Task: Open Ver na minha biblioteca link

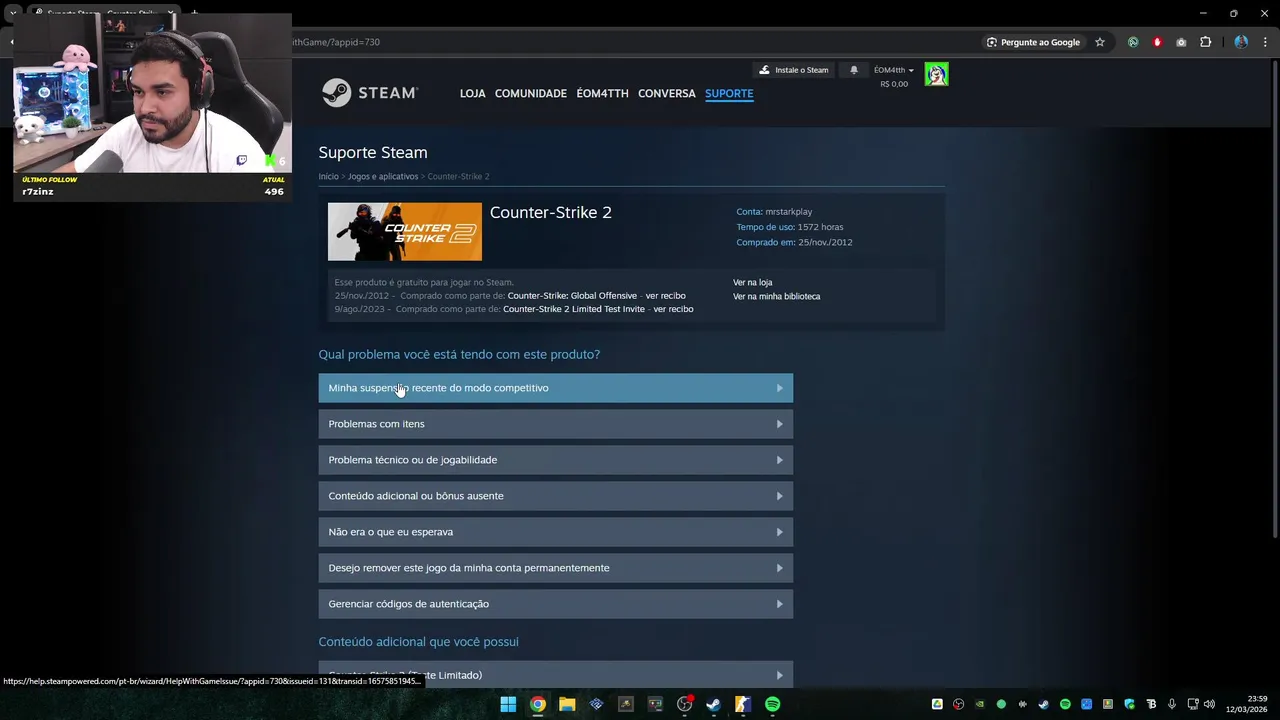Action: coord(776,296)
